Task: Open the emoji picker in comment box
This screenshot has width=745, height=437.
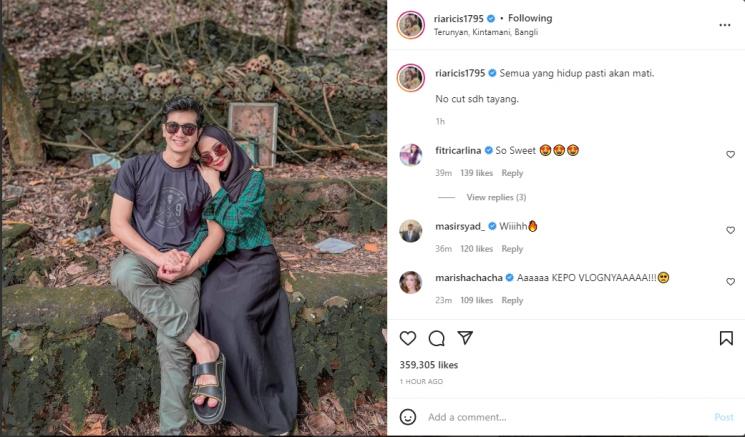Action: click(408, 417)
